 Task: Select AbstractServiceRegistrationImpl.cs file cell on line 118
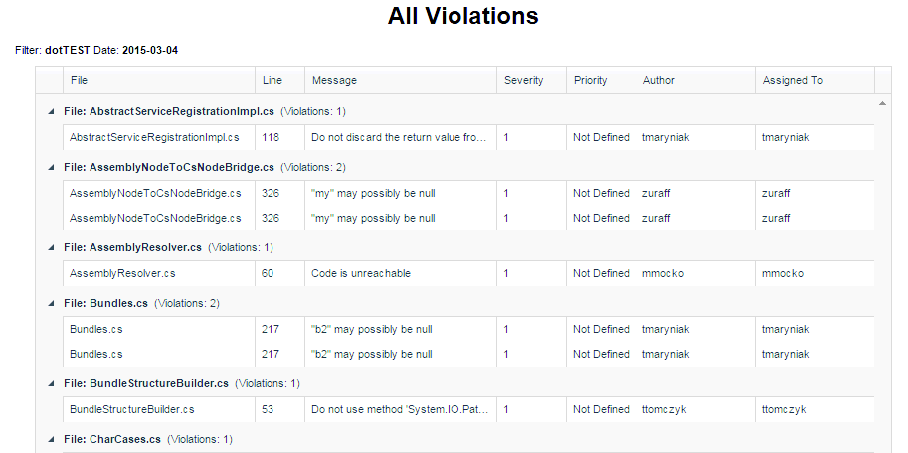(159, 137)
